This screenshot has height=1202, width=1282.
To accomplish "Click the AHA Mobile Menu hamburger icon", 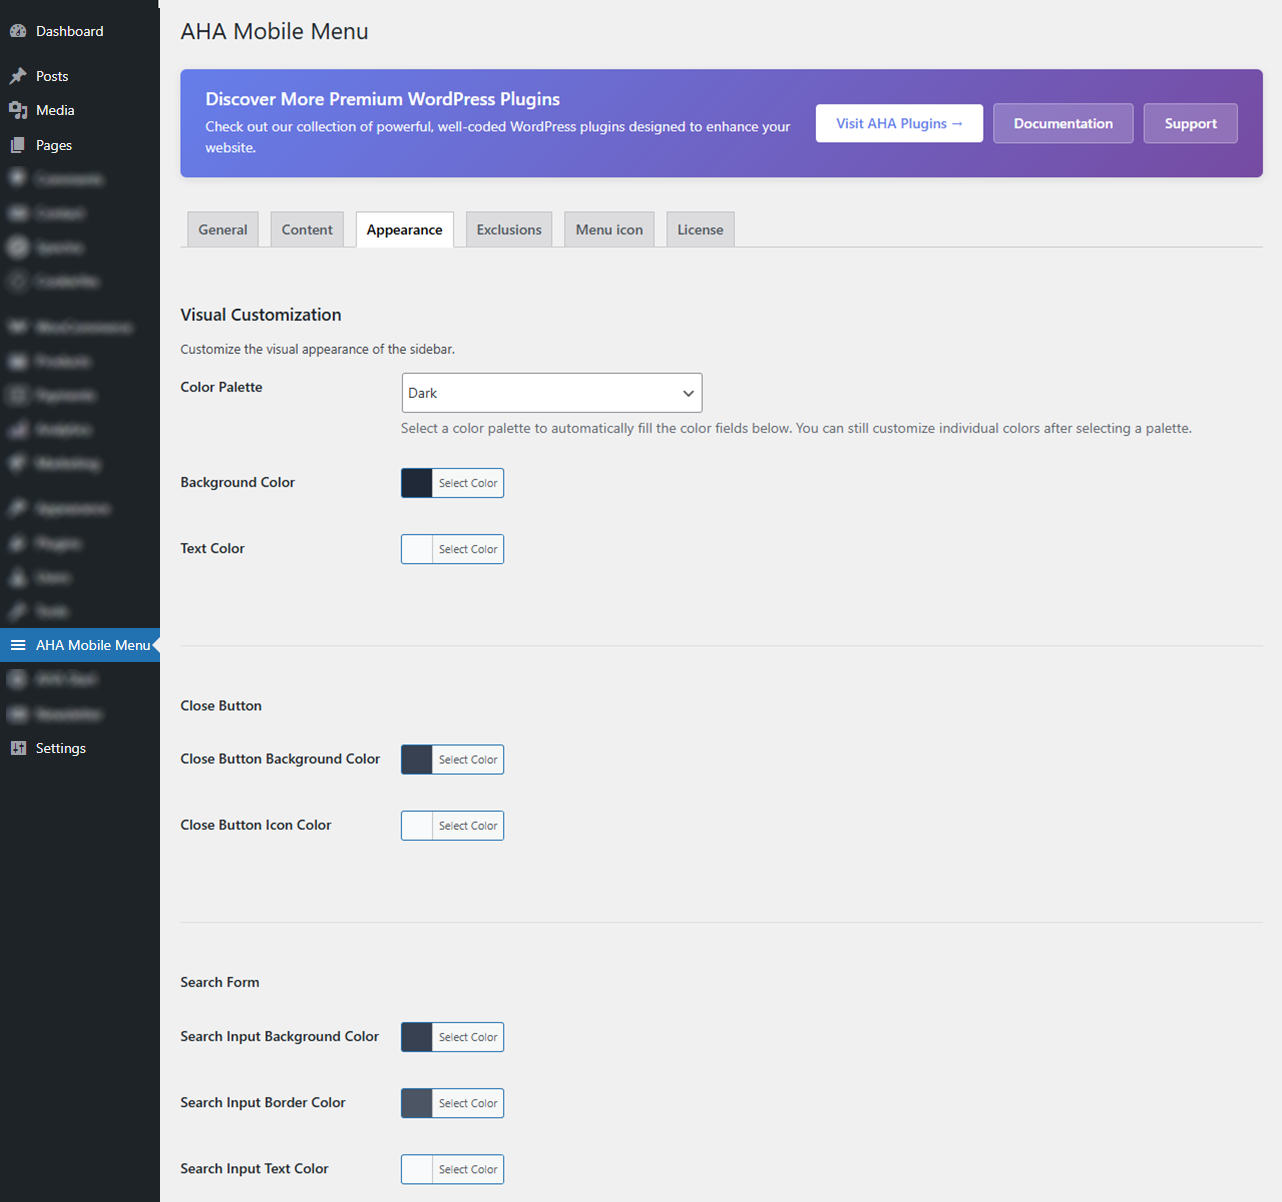I will click(x=18, y=645).
